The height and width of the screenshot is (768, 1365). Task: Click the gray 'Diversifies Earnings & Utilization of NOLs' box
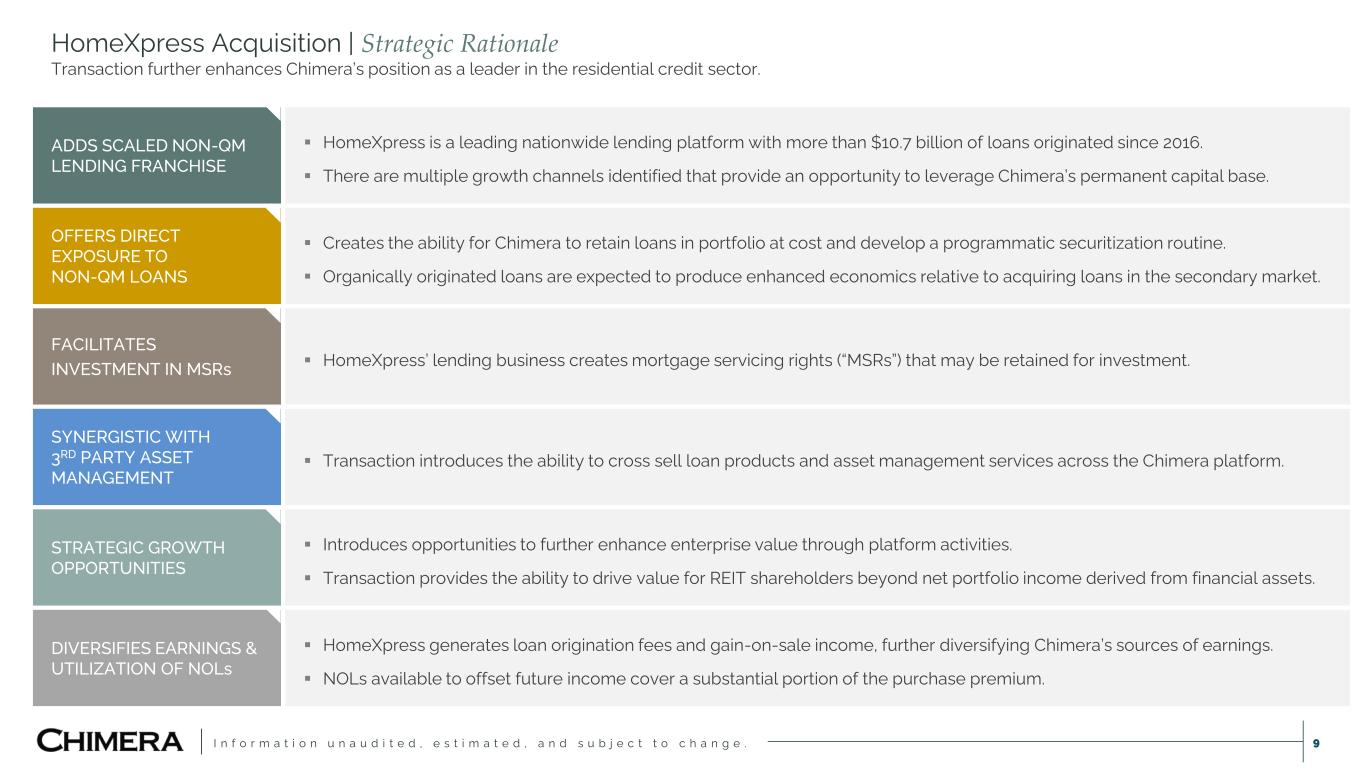155,658
